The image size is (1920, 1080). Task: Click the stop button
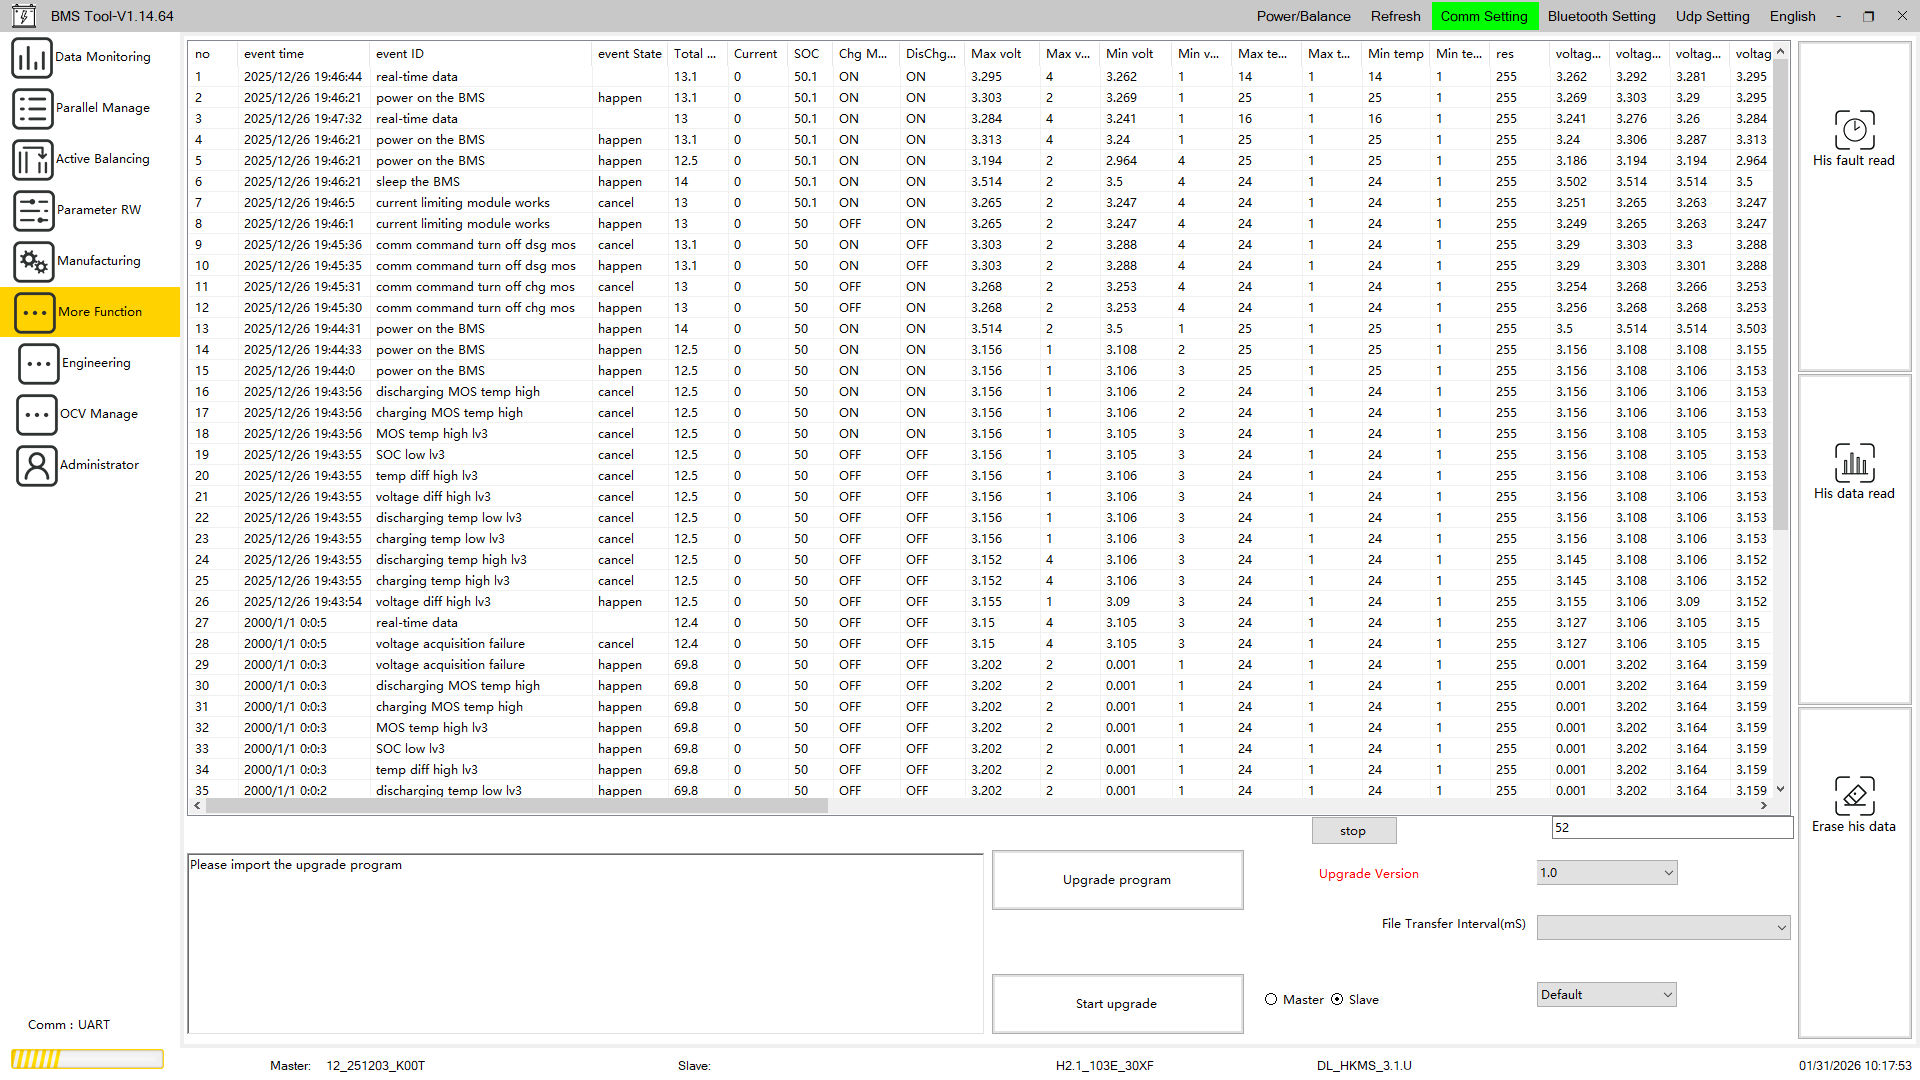click(1352, 831)
